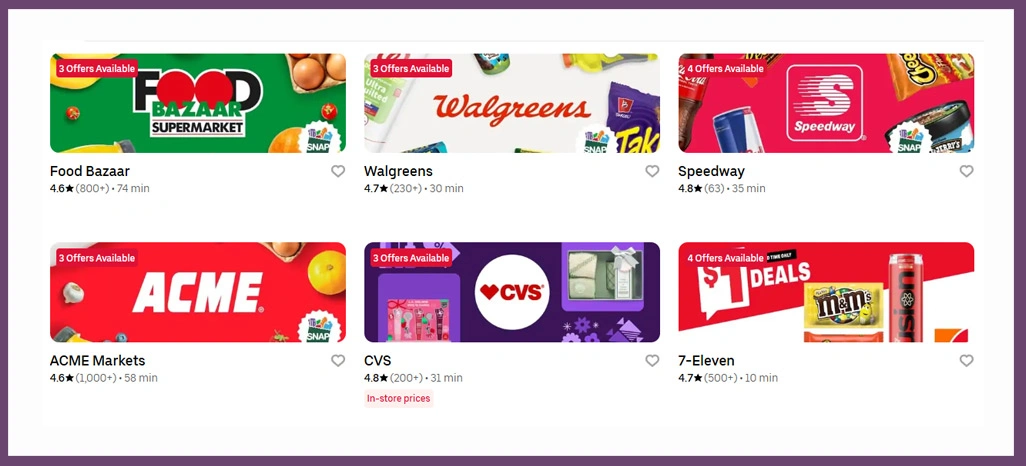Add ACME Markets to favorites heart
This screenshot has width=1026, height=466.
pos(338,361)
